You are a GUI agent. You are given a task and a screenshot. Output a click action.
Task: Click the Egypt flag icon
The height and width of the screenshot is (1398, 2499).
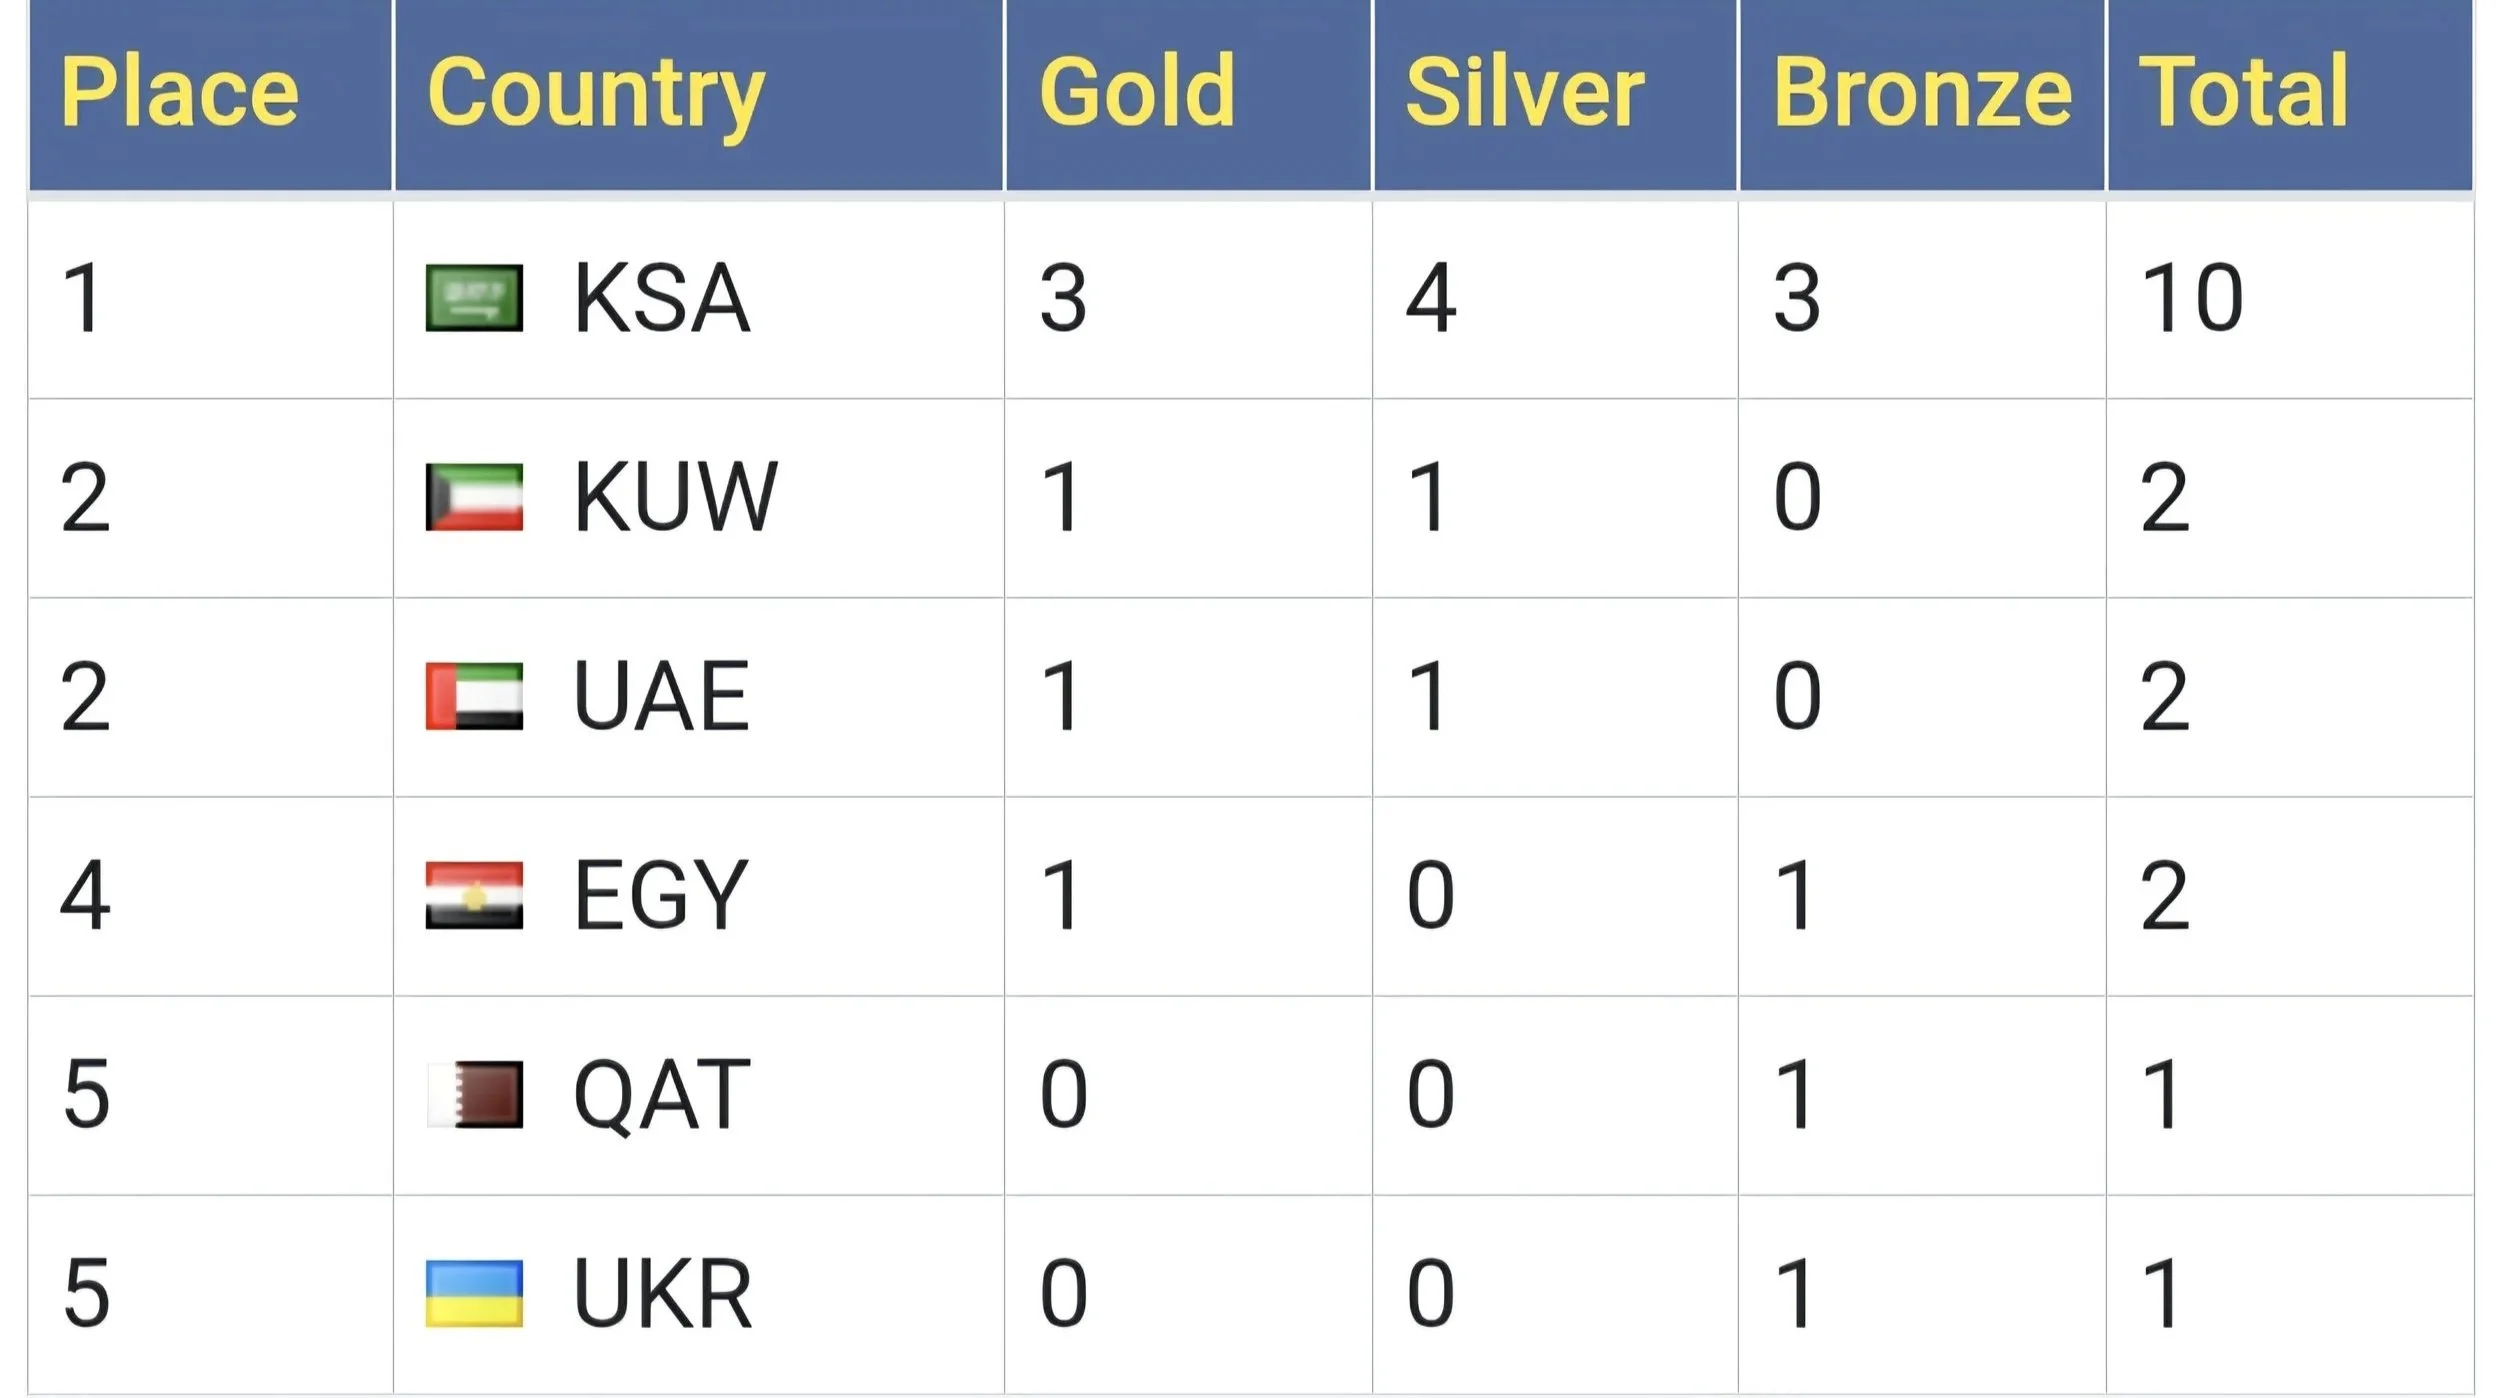[x=474, y=894]
